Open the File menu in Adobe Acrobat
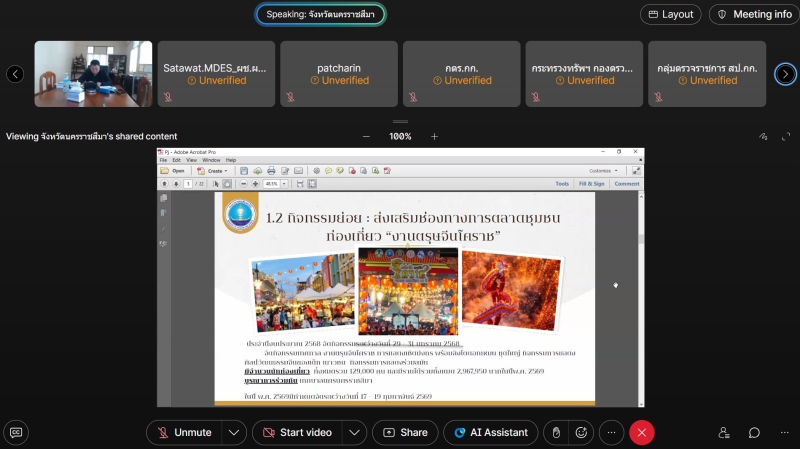800x449 pixels. [x=163, y=160]
